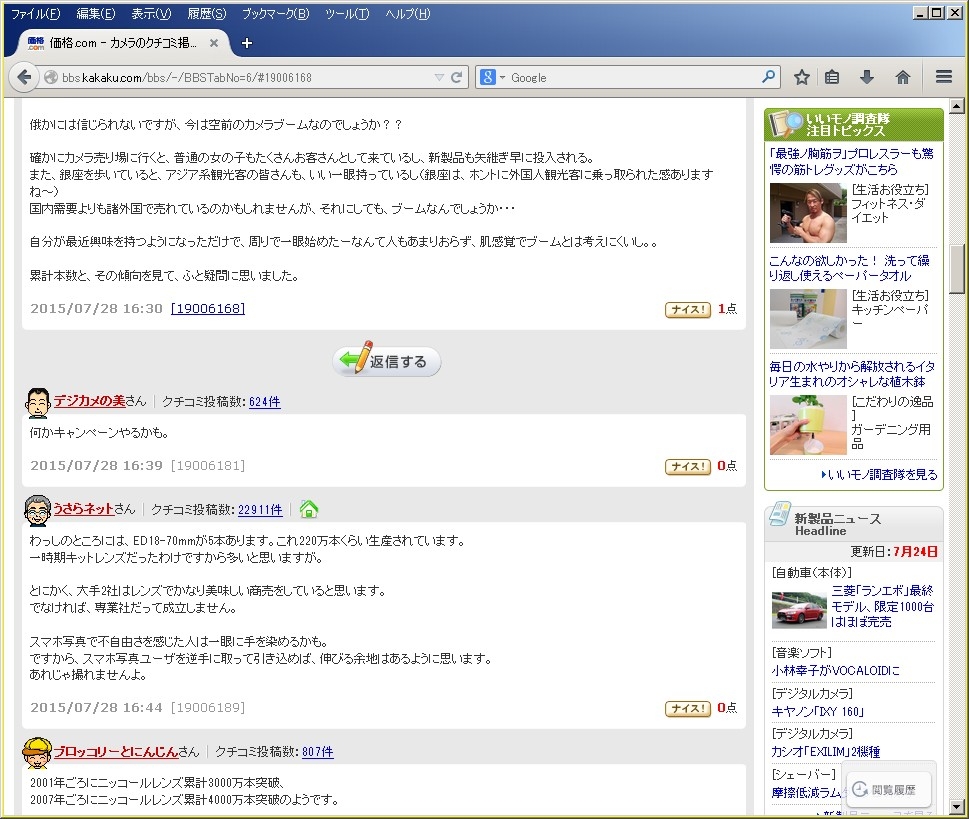Open the ヘルプ(H) menu
Viewport: 969px width, 819px height.
408,14
